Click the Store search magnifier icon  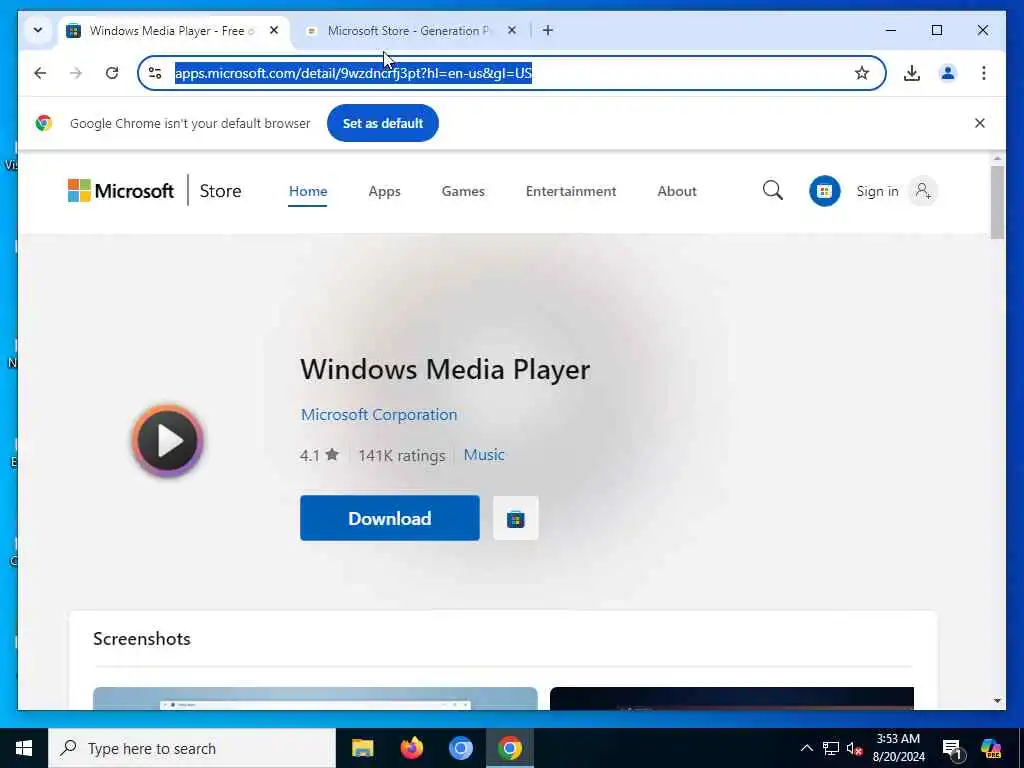click(x=773, y=190)
